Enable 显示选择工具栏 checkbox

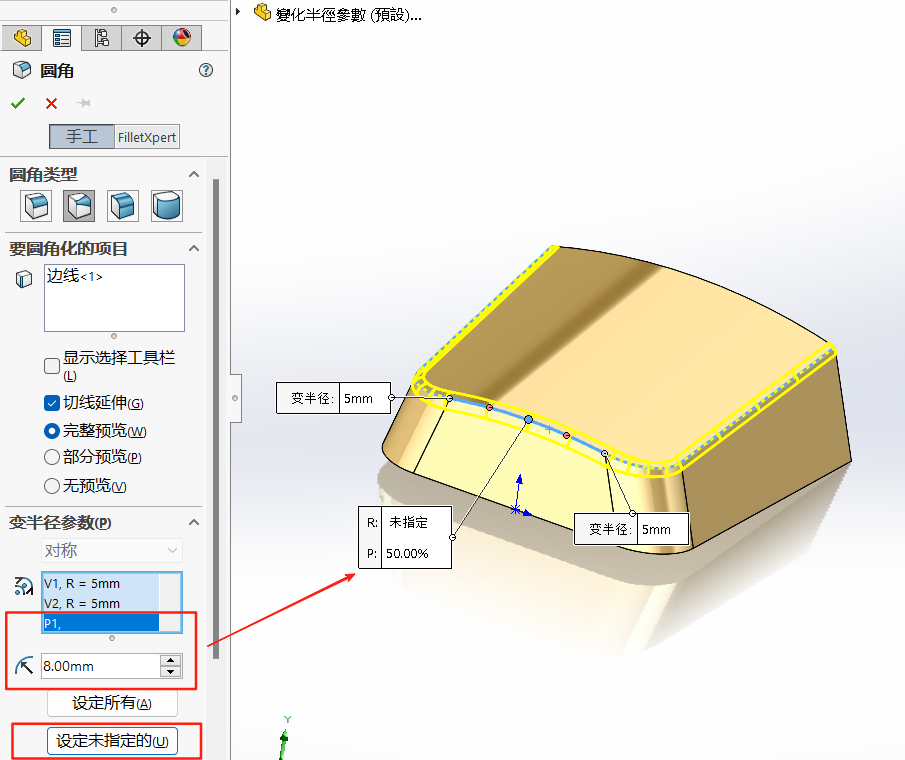(52, 366)
